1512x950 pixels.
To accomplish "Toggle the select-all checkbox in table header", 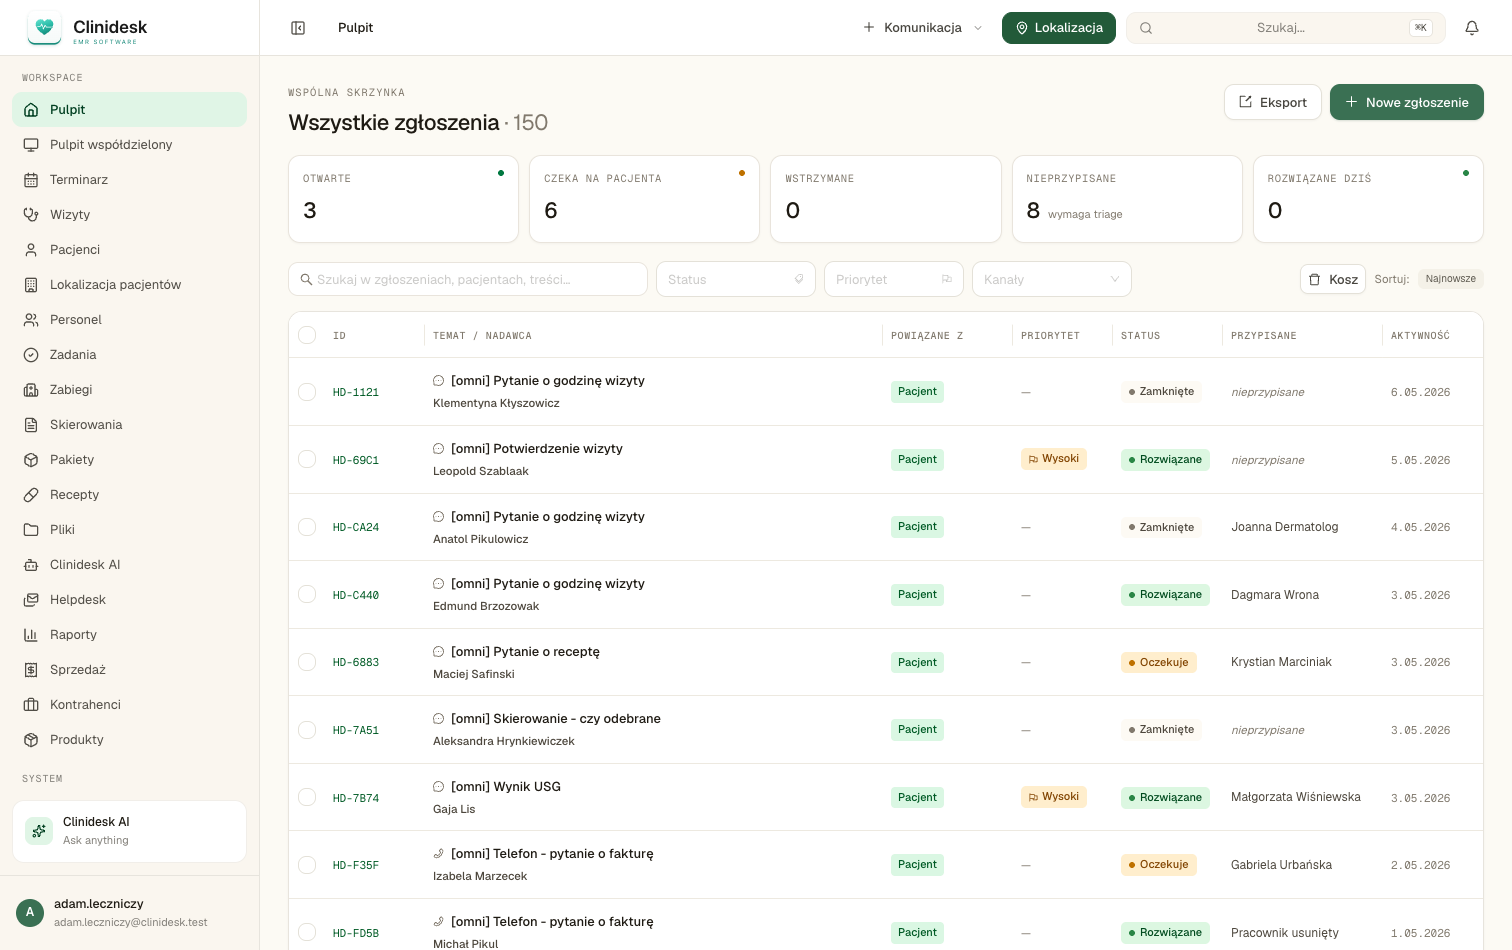I will click(307, 335).
